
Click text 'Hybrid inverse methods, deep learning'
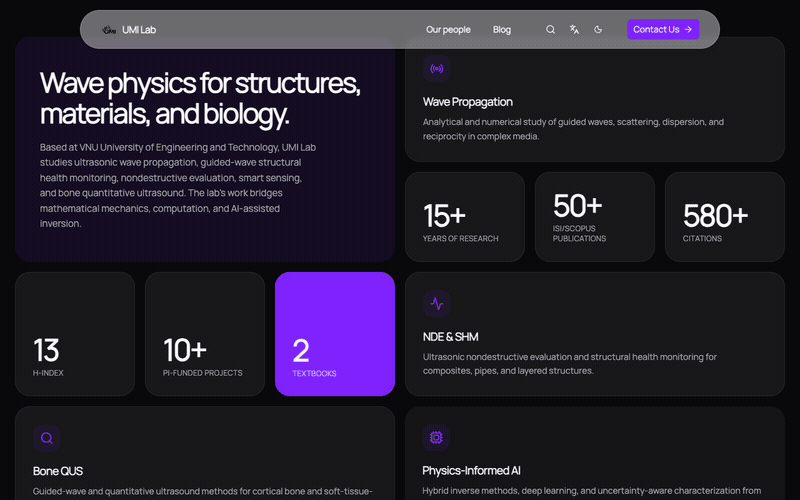coord(592,491)
